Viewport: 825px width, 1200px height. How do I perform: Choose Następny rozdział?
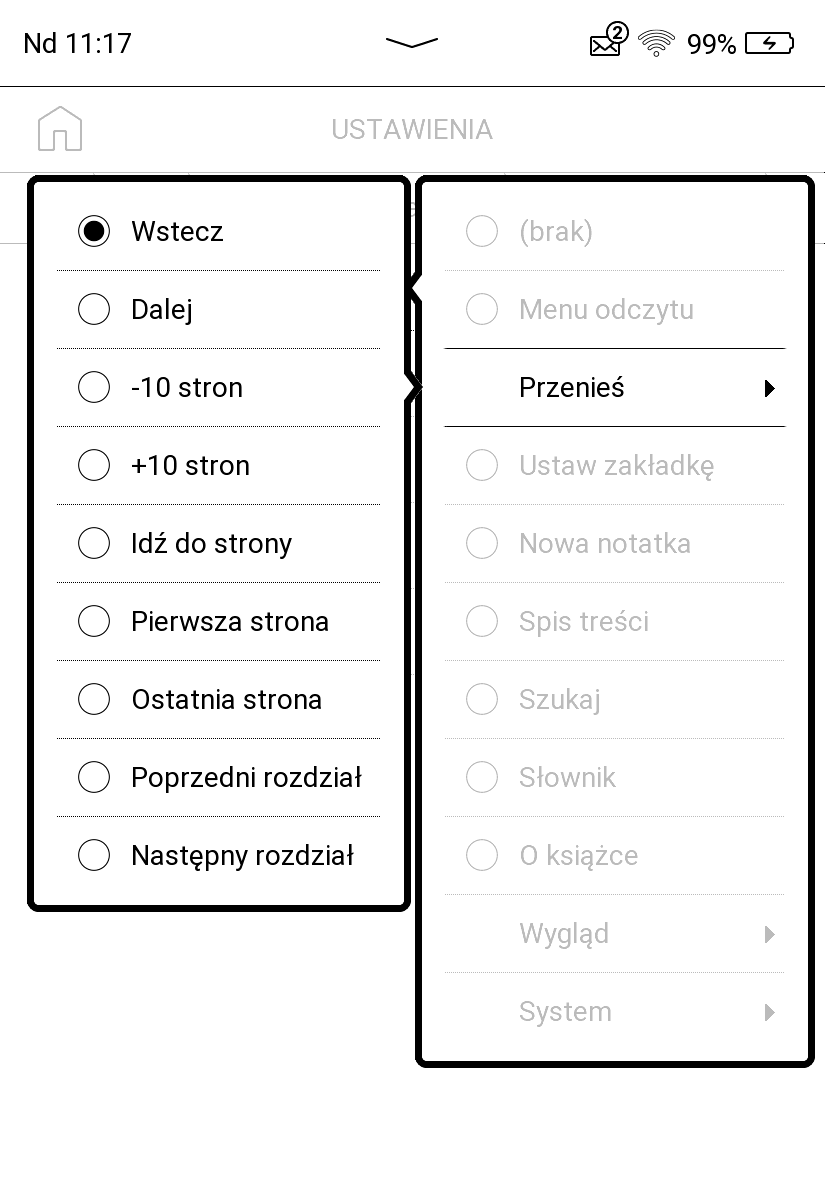coord(218,856)
